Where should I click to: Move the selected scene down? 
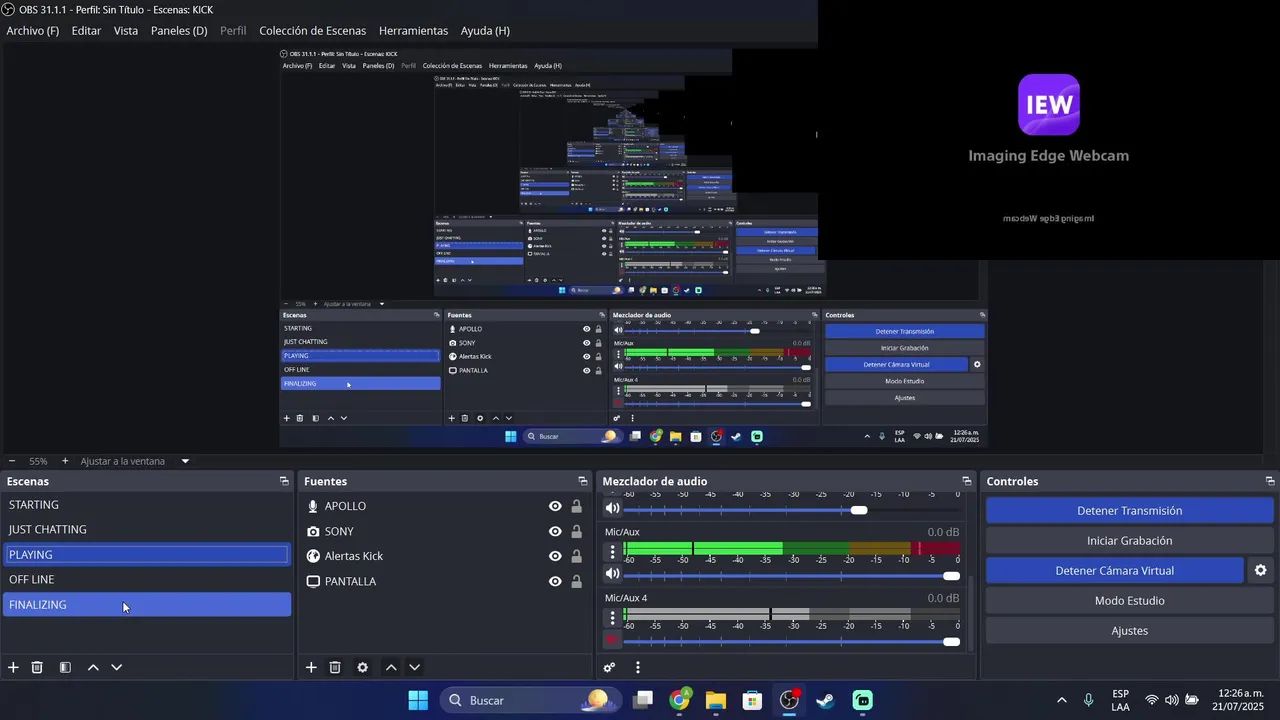(116, 667)
